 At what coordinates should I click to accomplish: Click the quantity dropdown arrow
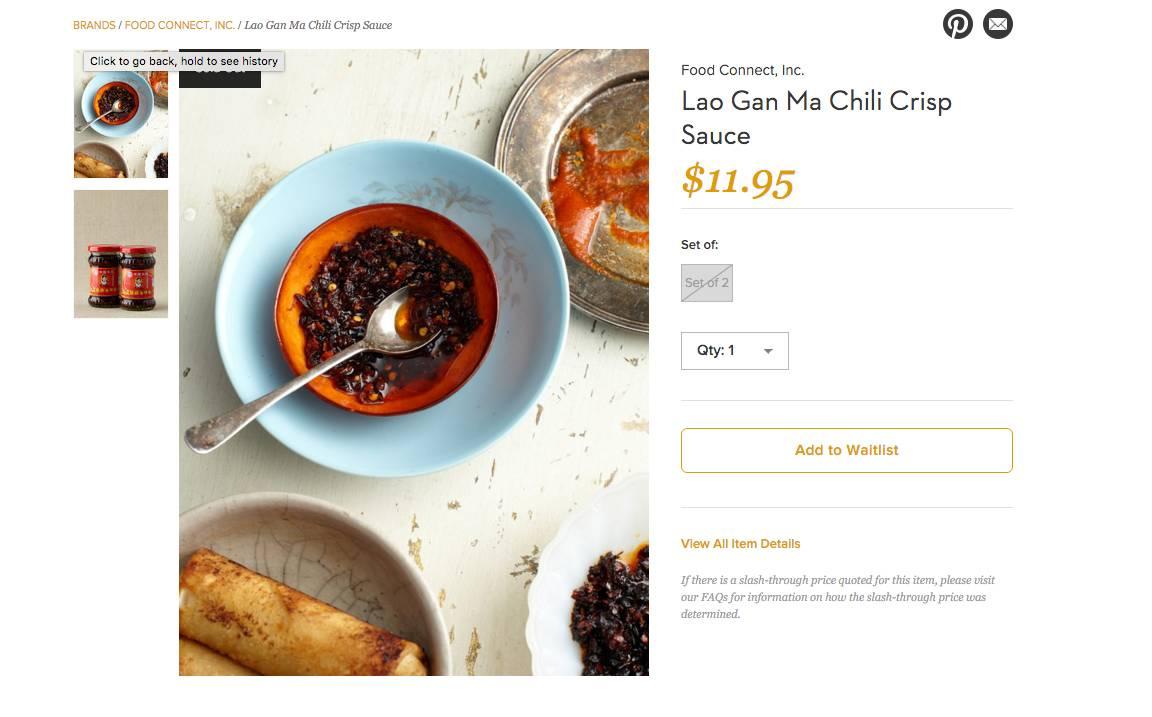point(768,351)
